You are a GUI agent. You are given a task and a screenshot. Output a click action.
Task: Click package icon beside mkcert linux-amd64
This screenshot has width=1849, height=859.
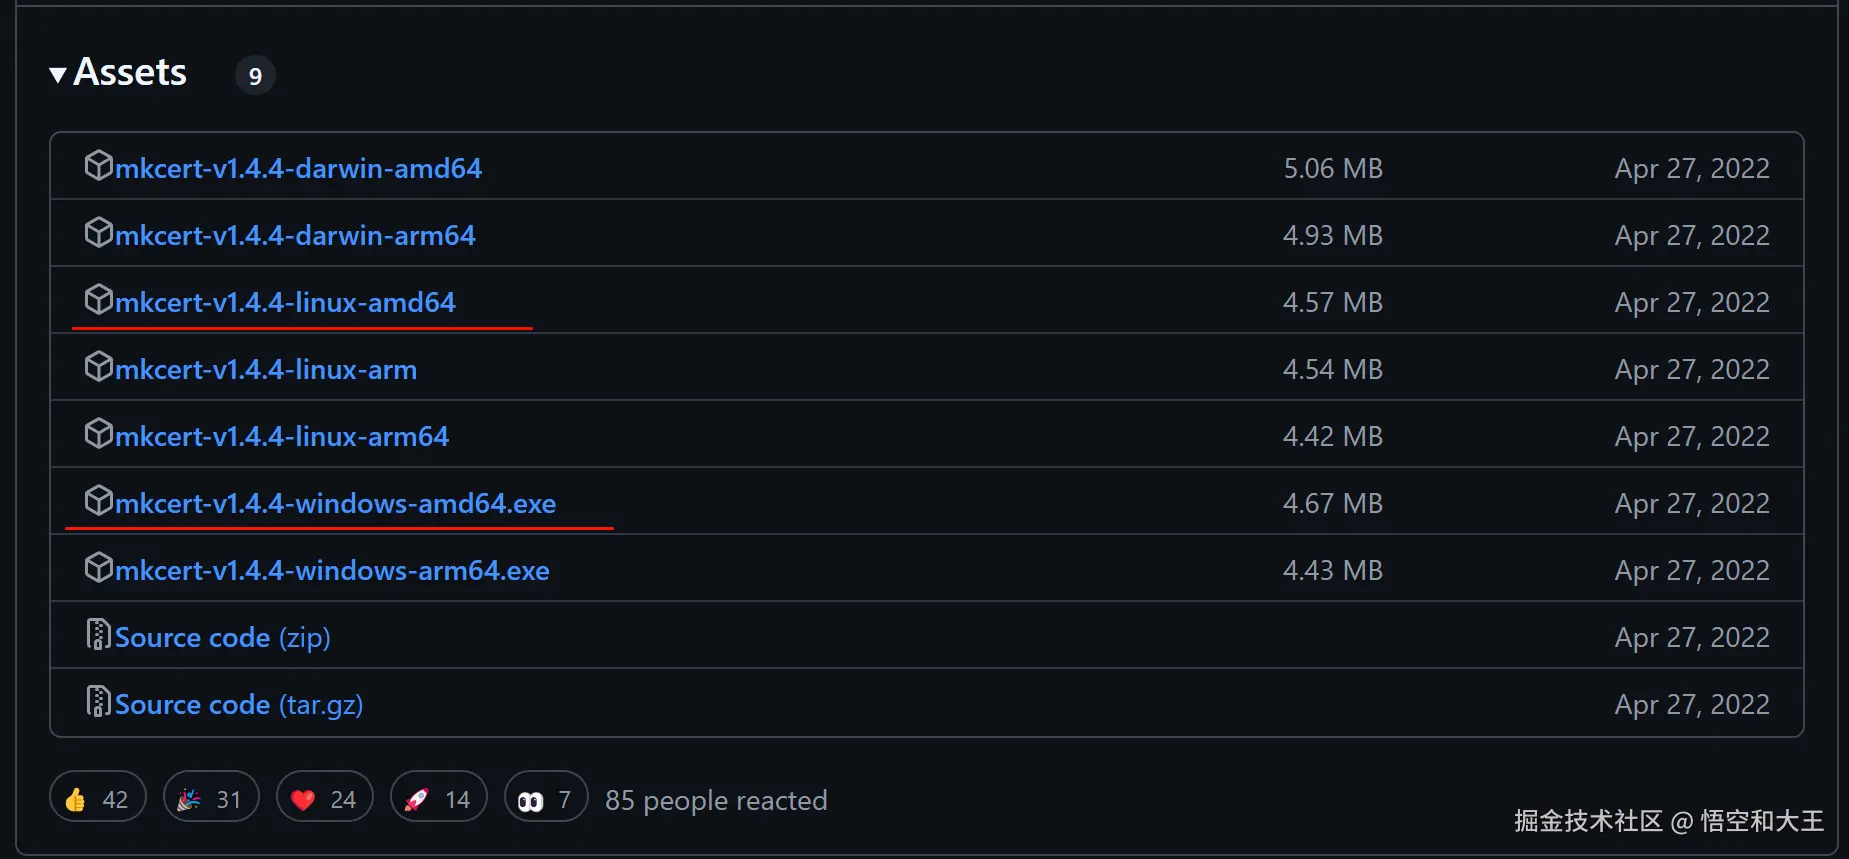[98, 299]
